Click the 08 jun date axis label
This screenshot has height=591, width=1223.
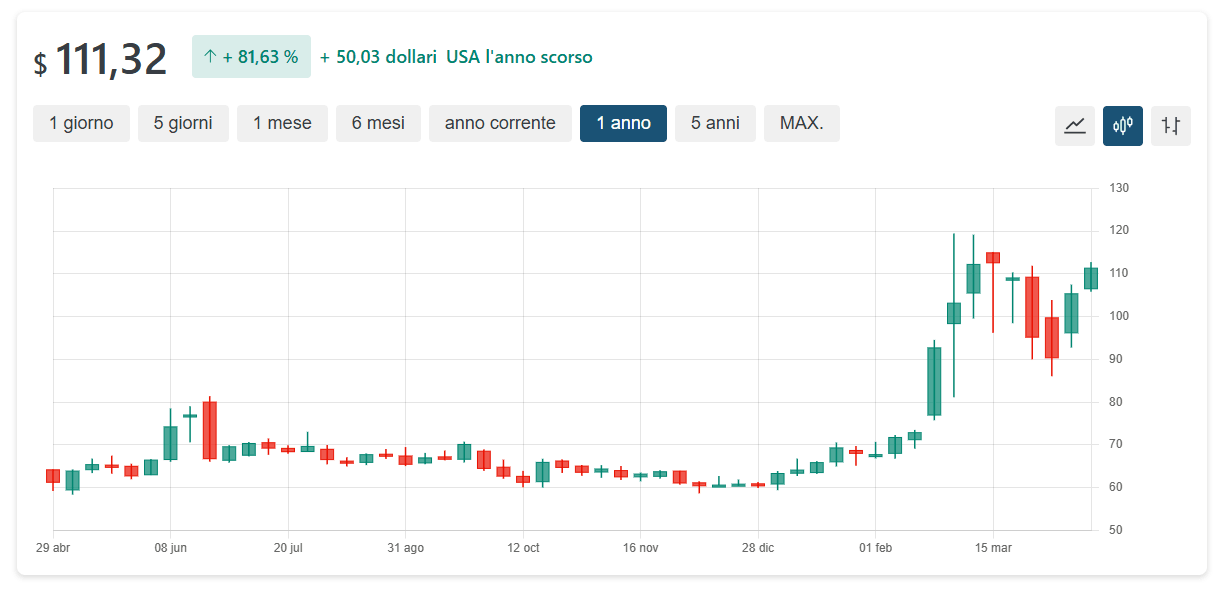tap(170, 548)
